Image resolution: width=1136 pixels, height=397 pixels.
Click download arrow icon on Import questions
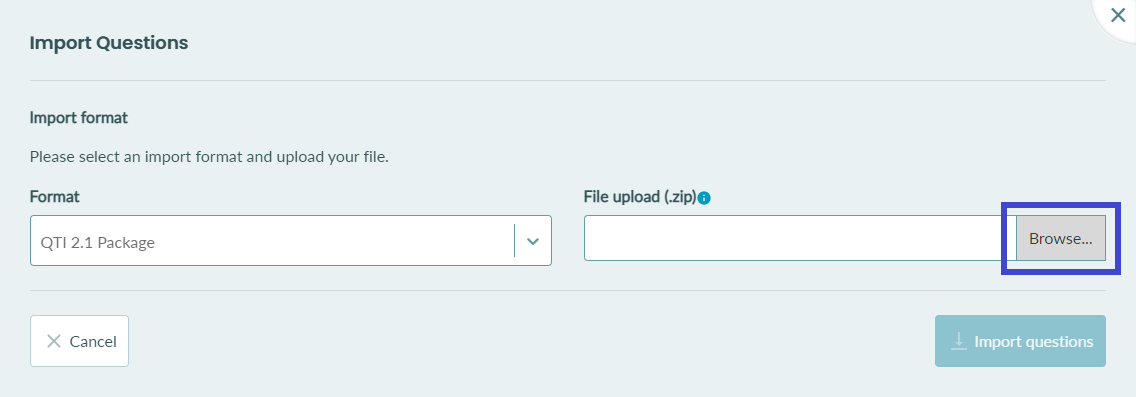[x=958, y=340]
